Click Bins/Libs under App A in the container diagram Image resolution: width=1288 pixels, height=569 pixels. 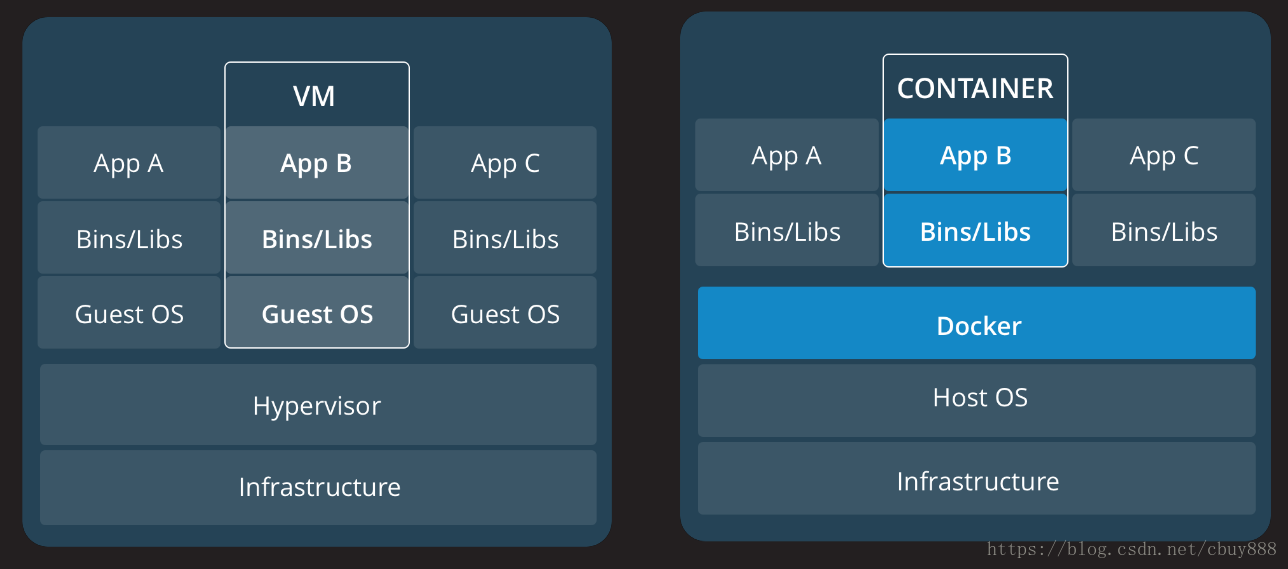787,230
